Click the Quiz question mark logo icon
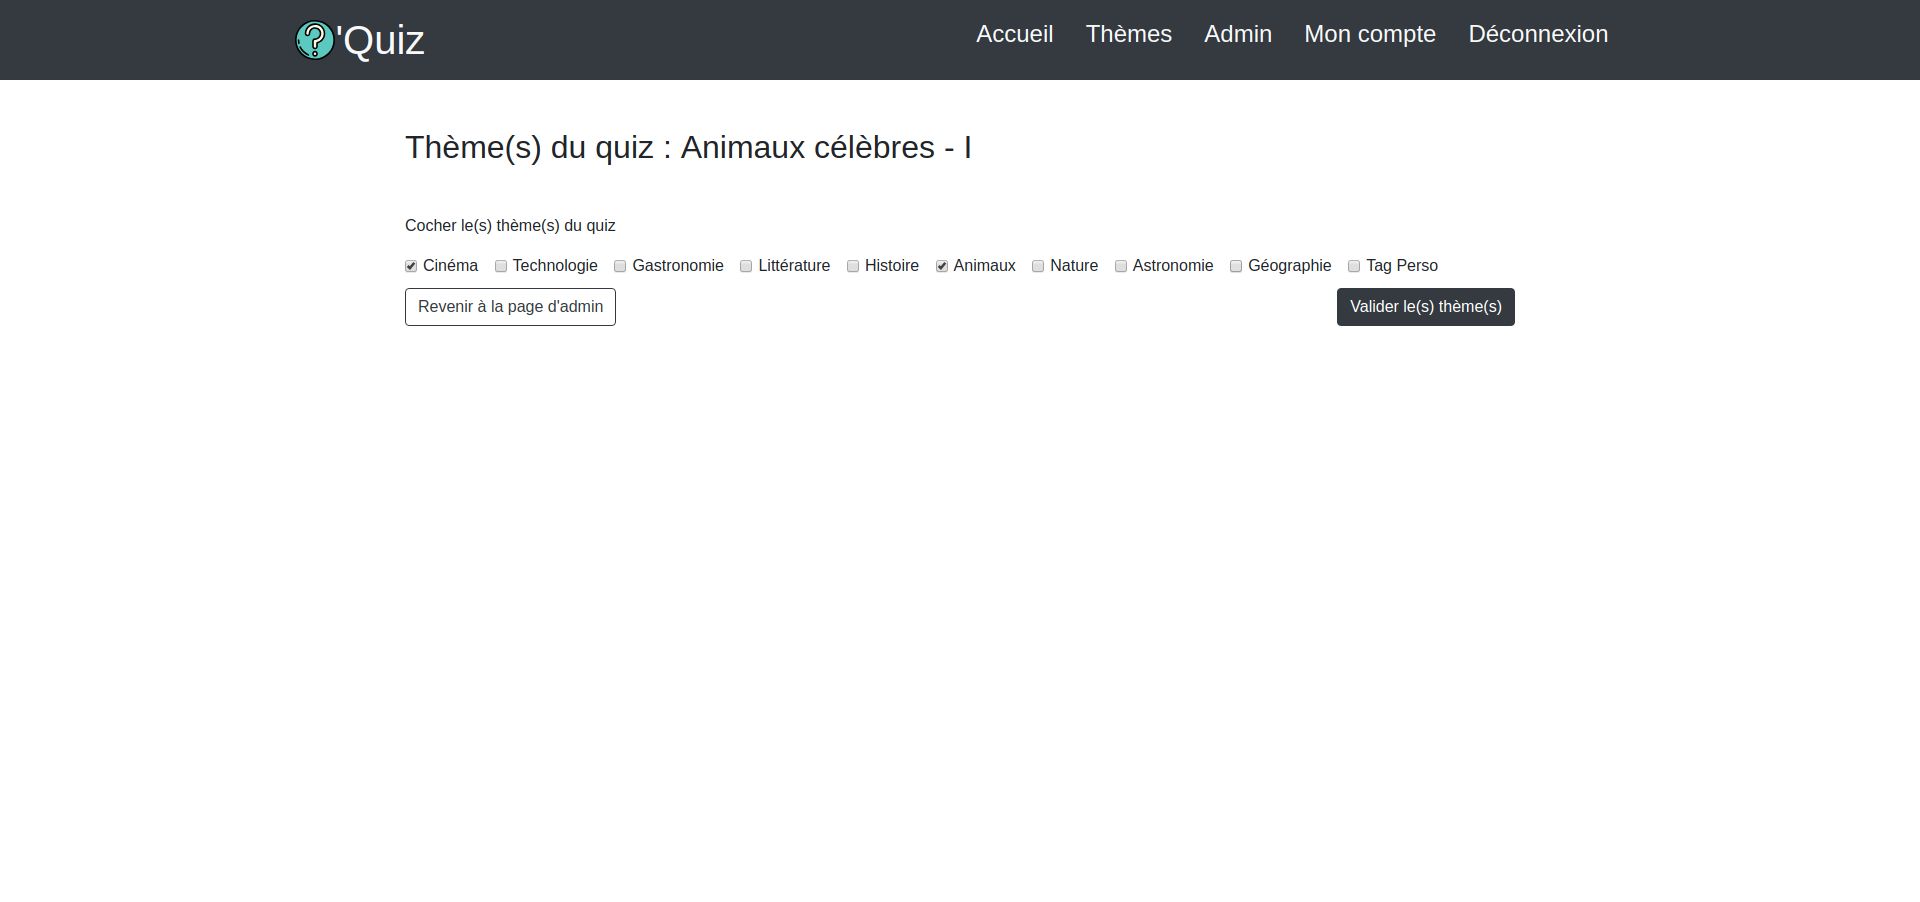The width and height of the screenshot is (1920, 902). coord(314,40)
